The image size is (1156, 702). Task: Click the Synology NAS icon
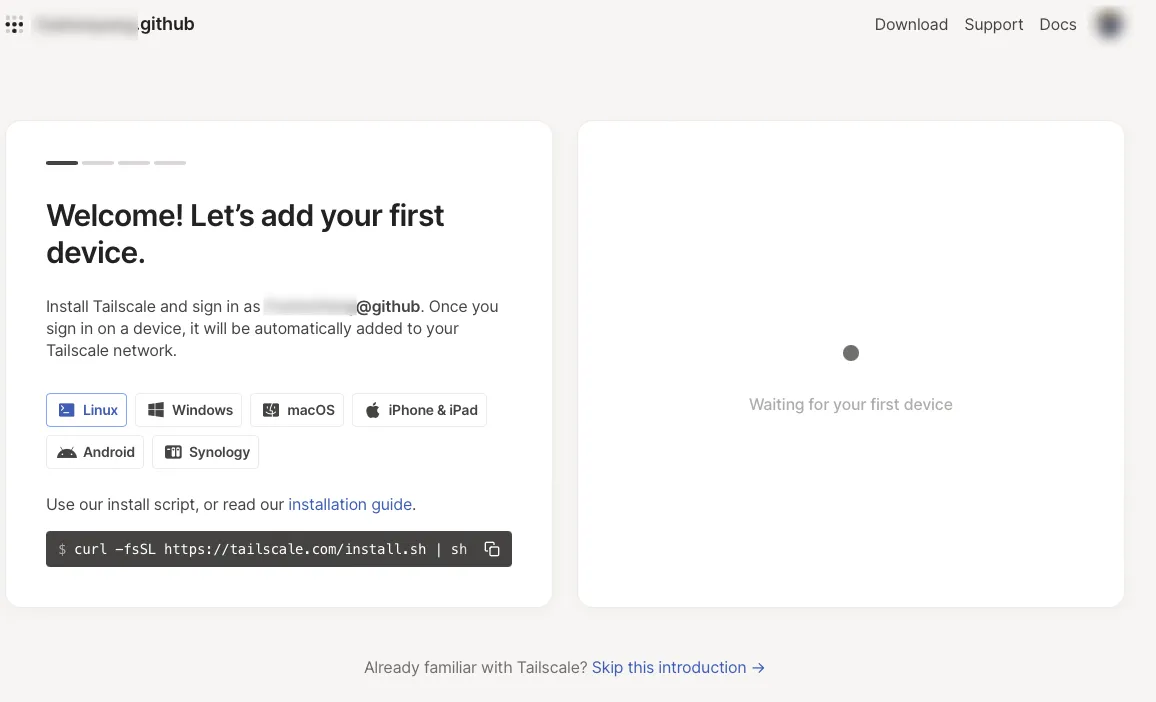(x=173, y=452)
